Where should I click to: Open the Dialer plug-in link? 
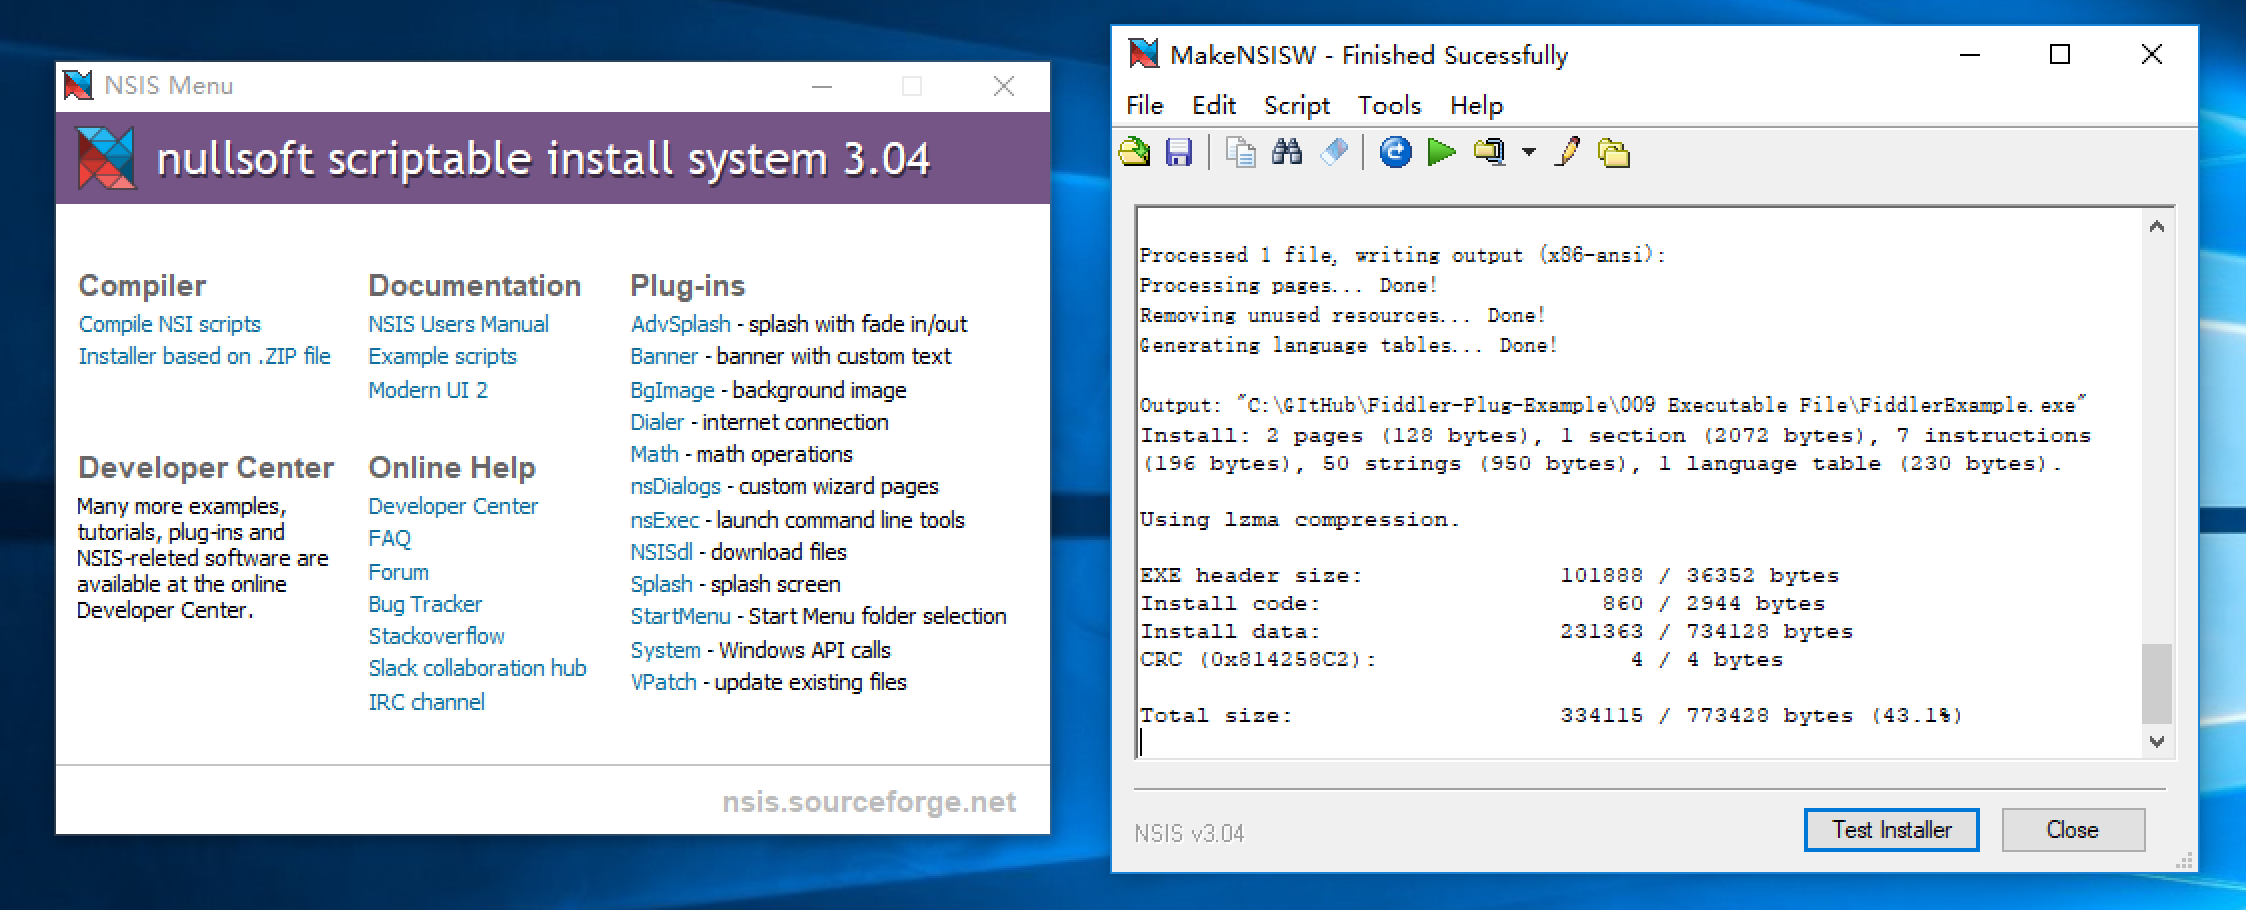click(x=657, y=422)
